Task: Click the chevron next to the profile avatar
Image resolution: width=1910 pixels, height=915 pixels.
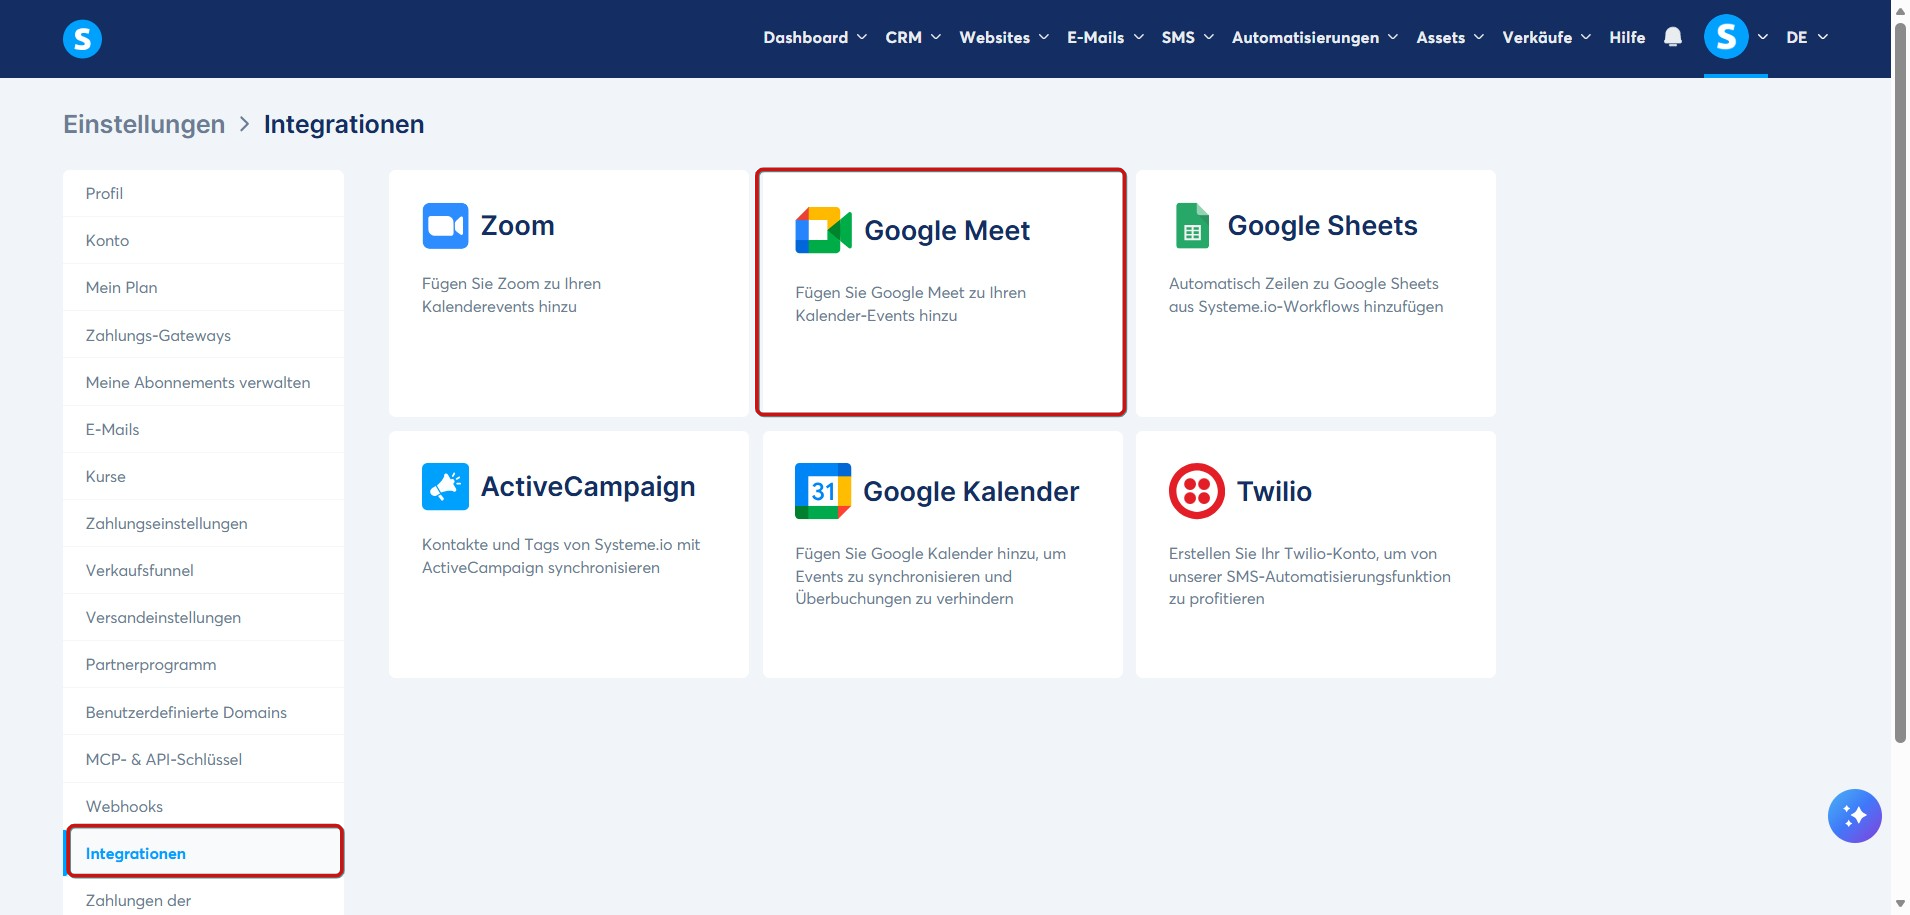Action: pos(1762,37)
